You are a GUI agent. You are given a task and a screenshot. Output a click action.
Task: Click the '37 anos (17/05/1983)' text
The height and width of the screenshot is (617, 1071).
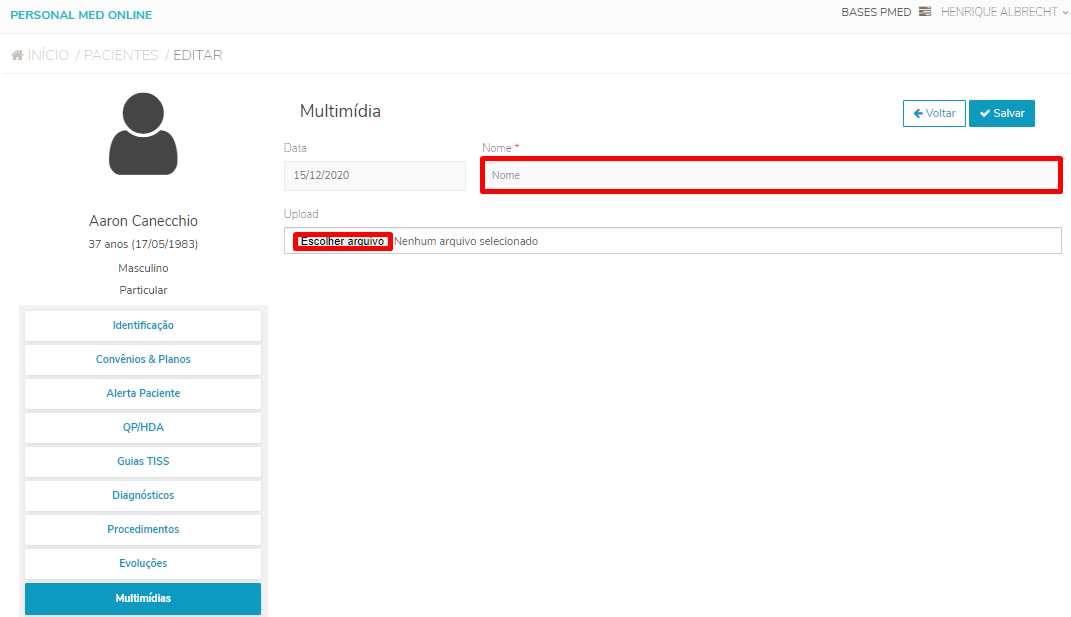(x=143, y=244)
